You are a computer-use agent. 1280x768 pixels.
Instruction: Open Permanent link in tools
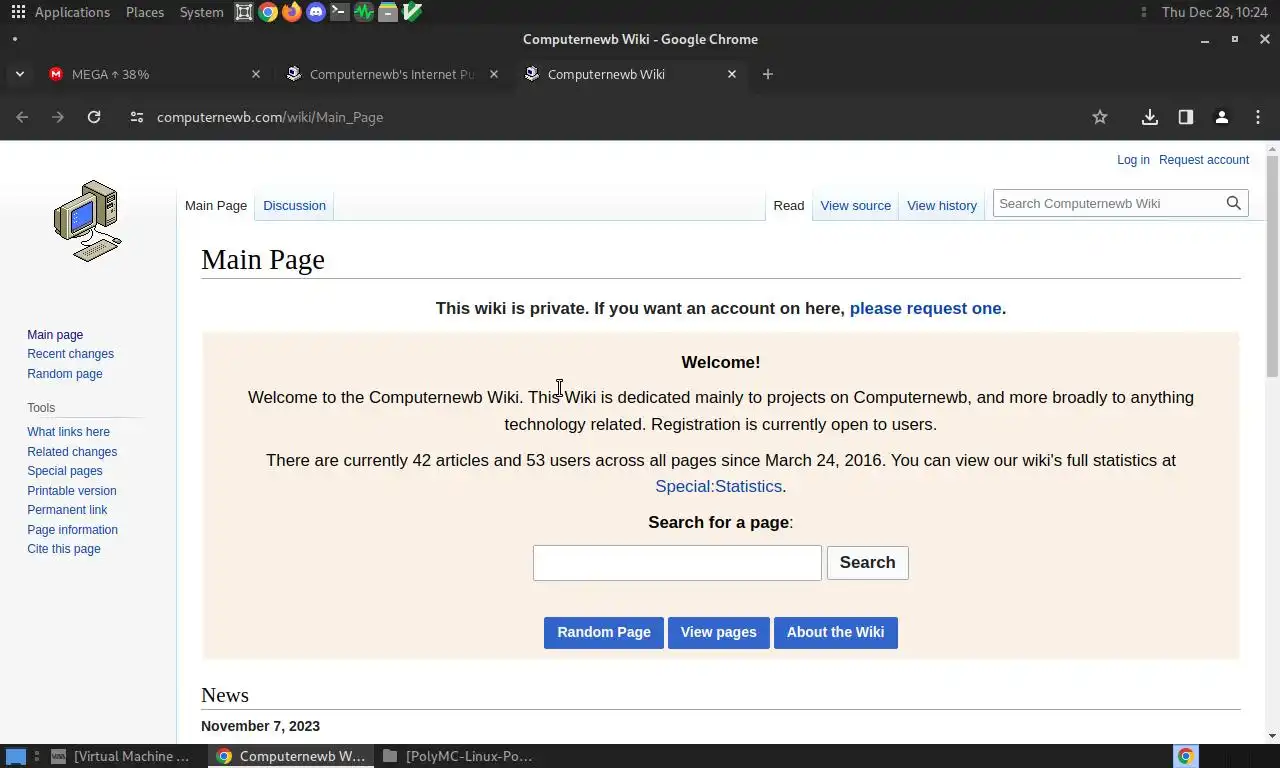pos(67,510)
